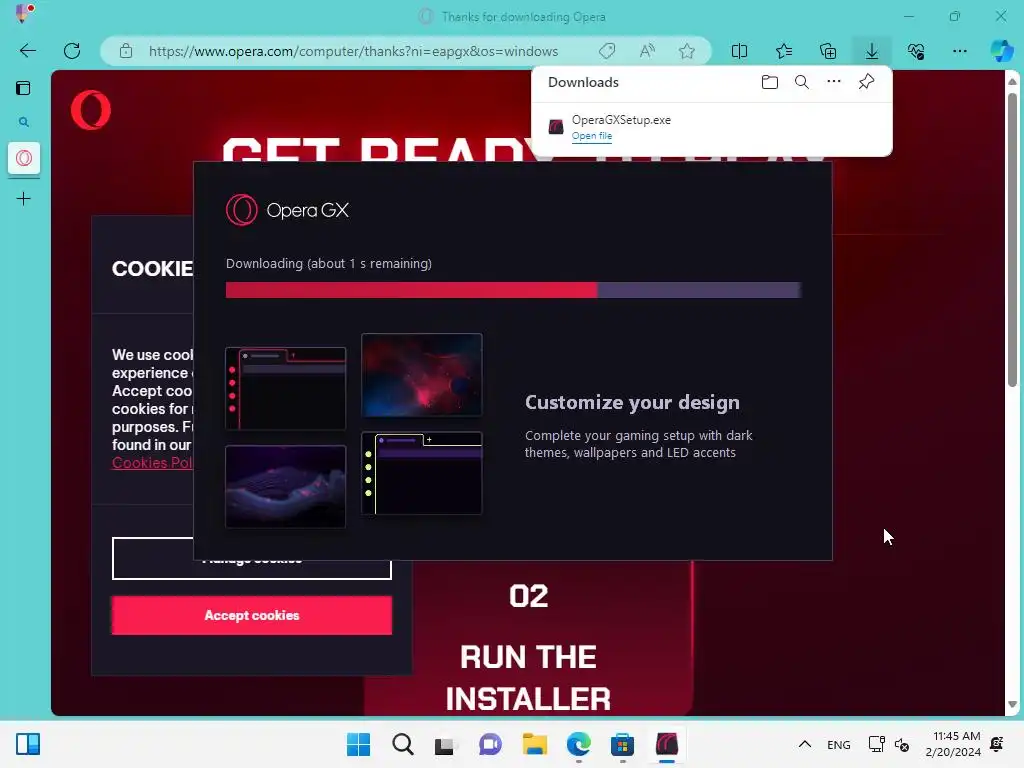Screen dimensions: 1024x768
Task: Click the scrollbar down arrow
Action: (1012, 705)
